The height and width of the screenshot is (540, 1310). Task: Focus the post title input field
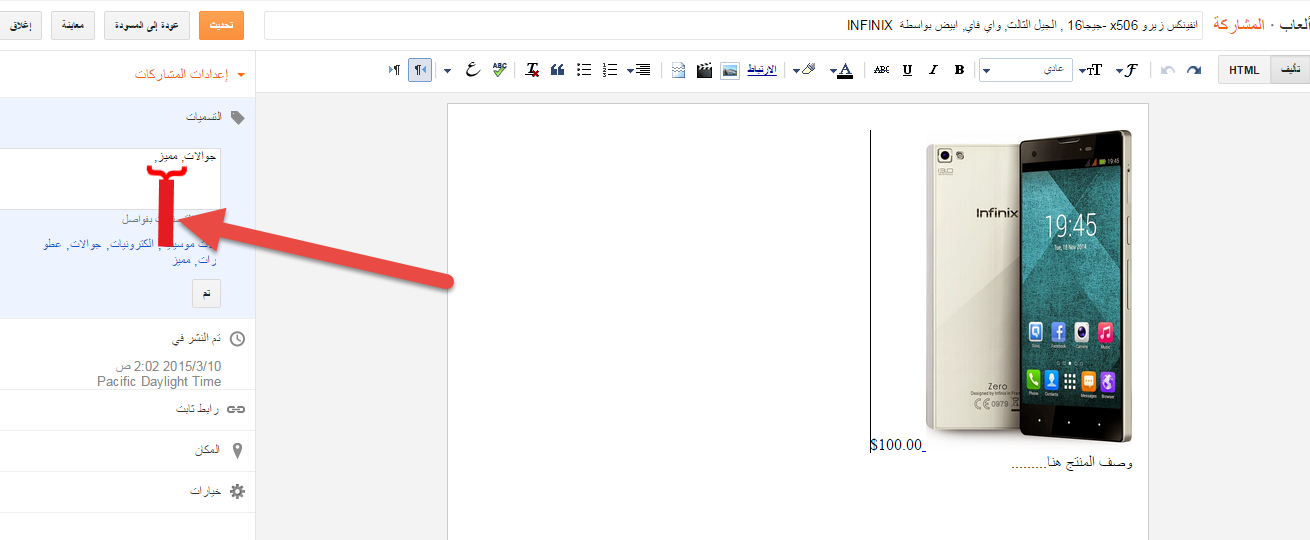coord(733,25)
